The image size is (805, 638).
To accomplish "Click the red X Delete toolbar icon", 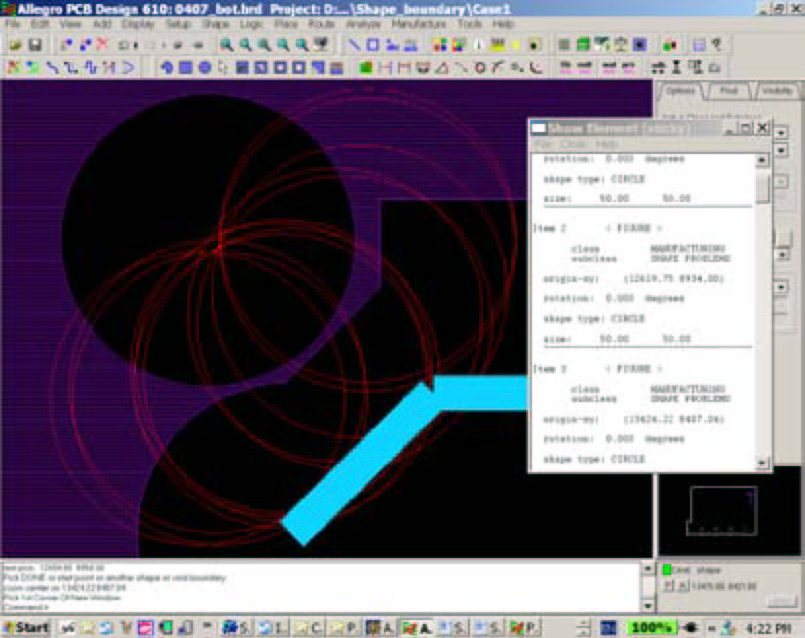I will (x=103, y=45).
